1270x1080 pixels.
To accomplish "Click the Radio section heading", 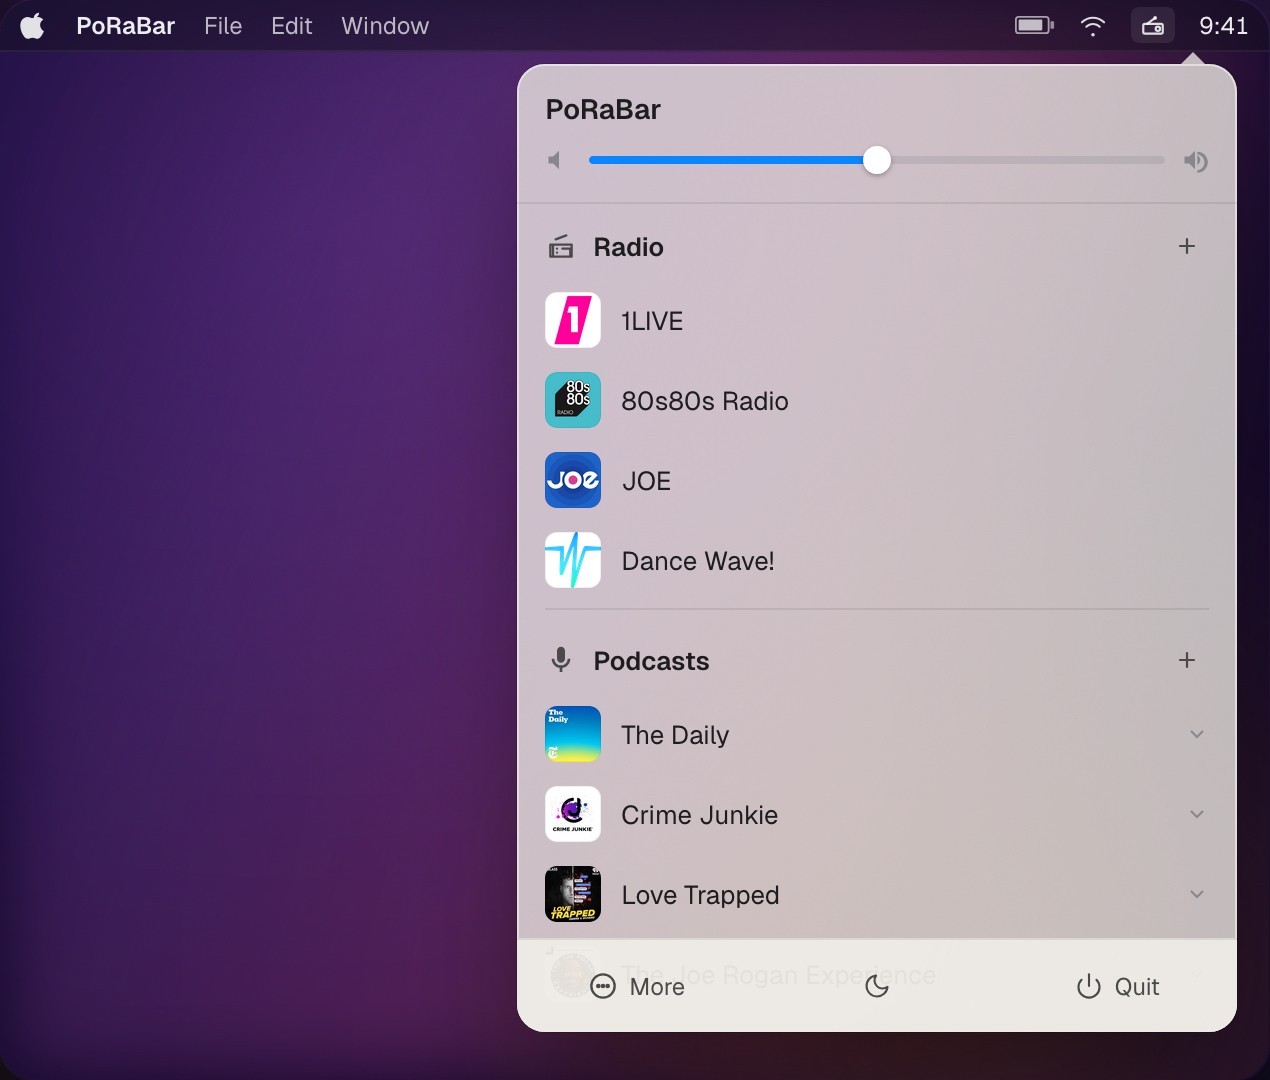I will pyautogui.click(x=628, y=247).
